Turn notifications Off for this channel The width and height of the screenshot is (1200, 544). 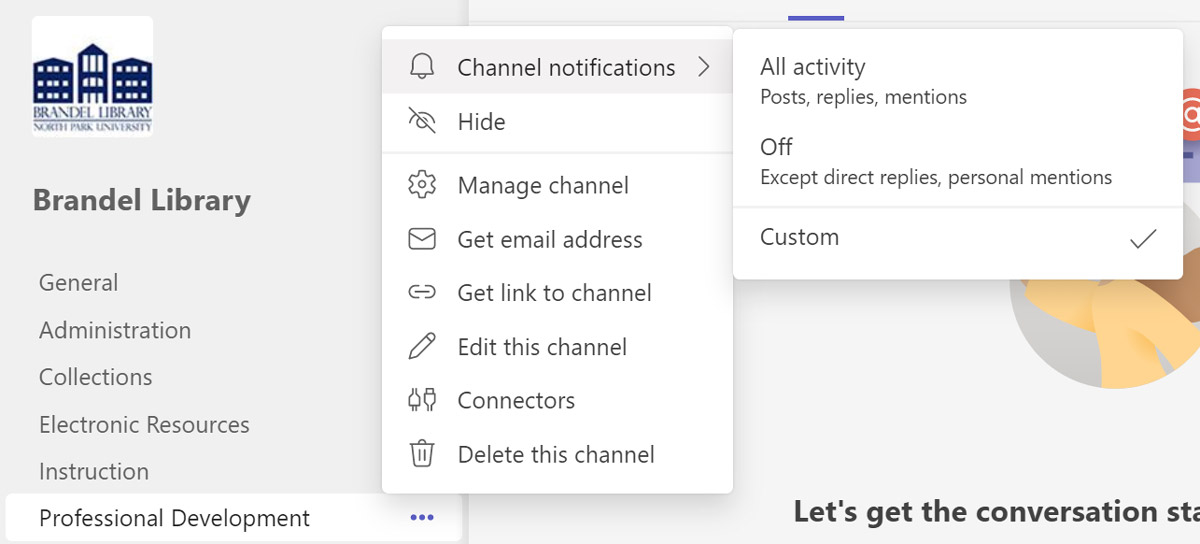pos(776,147)
